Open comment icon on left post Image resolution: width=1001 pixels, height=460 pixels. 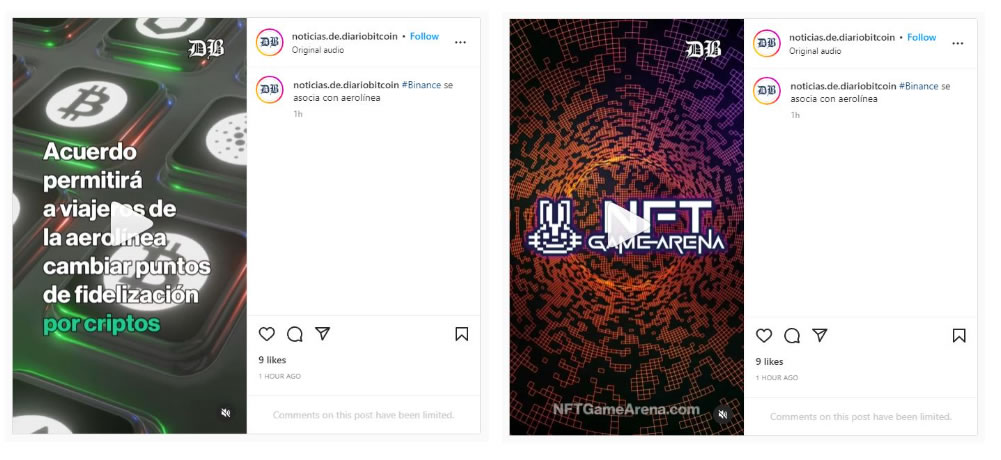(x=294, y=334)
